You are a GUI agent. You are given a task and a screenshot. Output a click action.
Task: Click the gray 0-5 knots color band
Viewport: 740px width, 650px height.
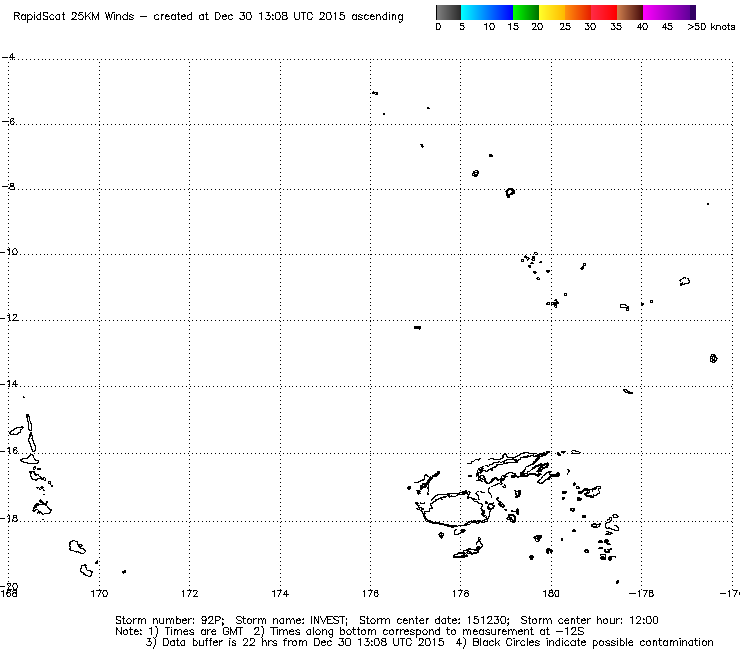tap(448, 12)
